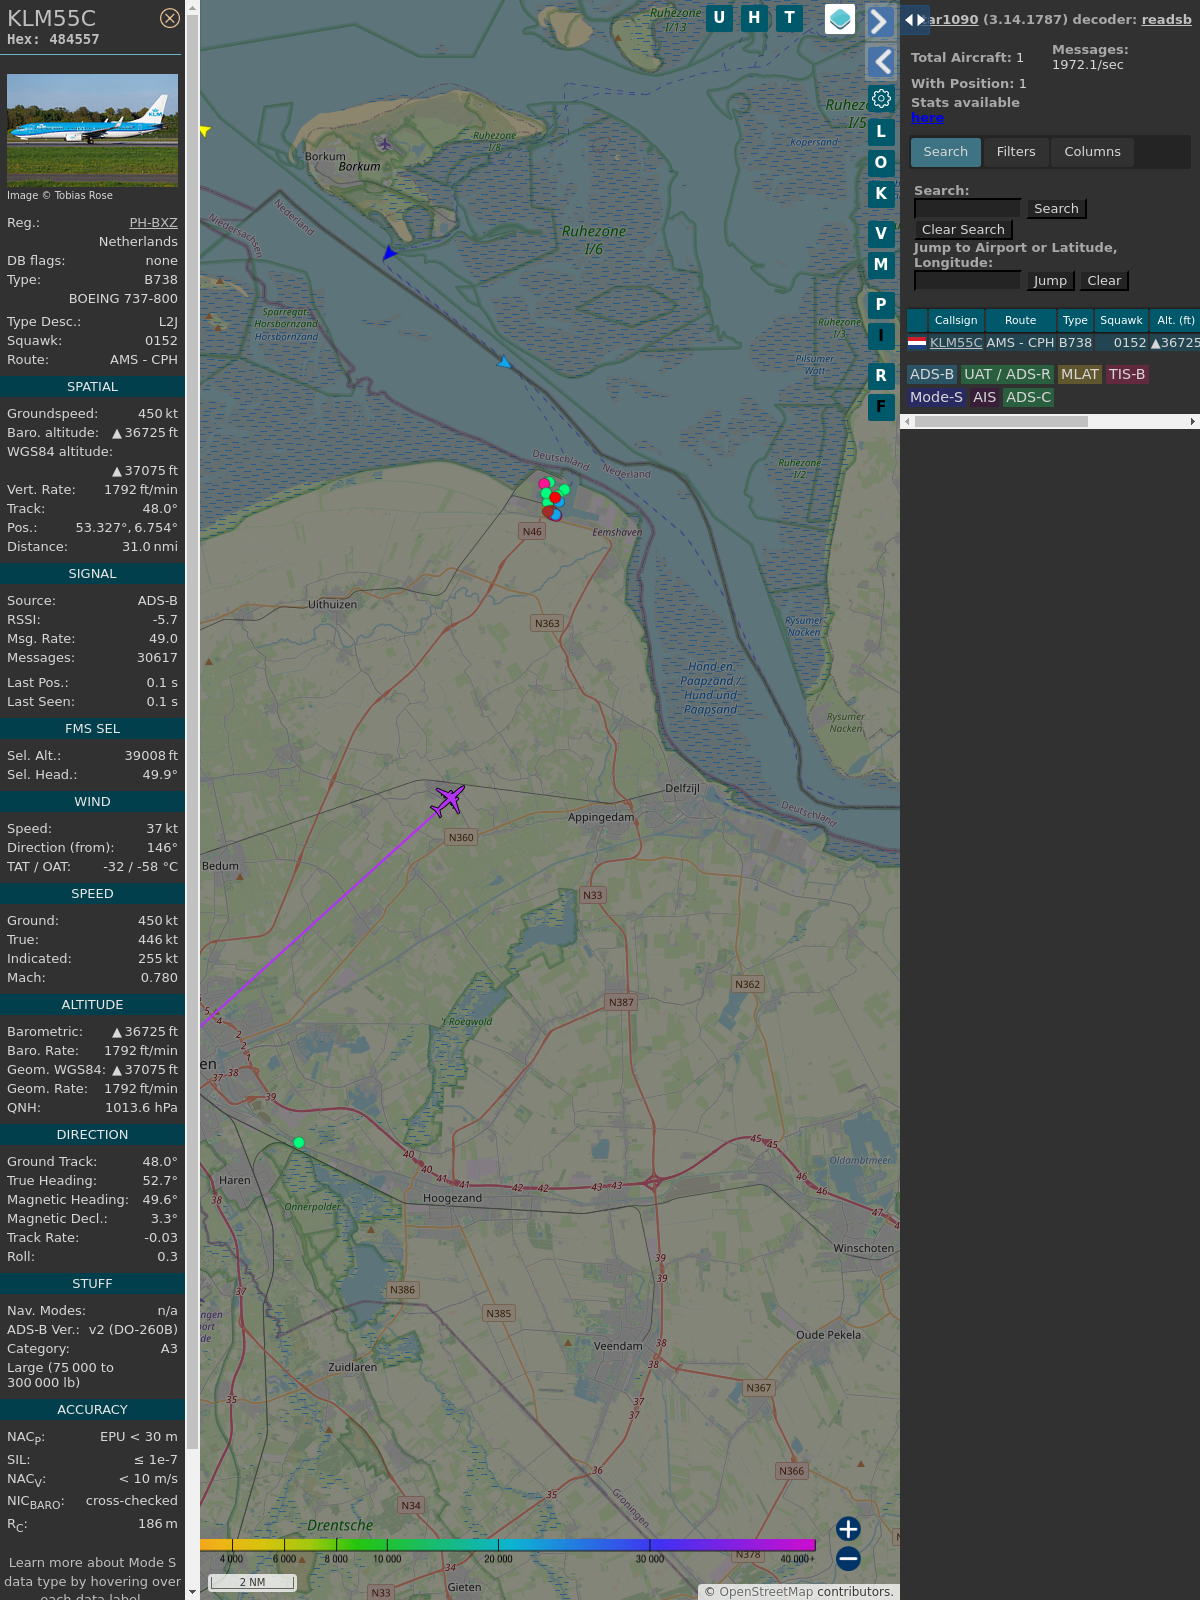1200x1600 pixels.
Task: Click the settings gear icon
Action: pos(881,98)
